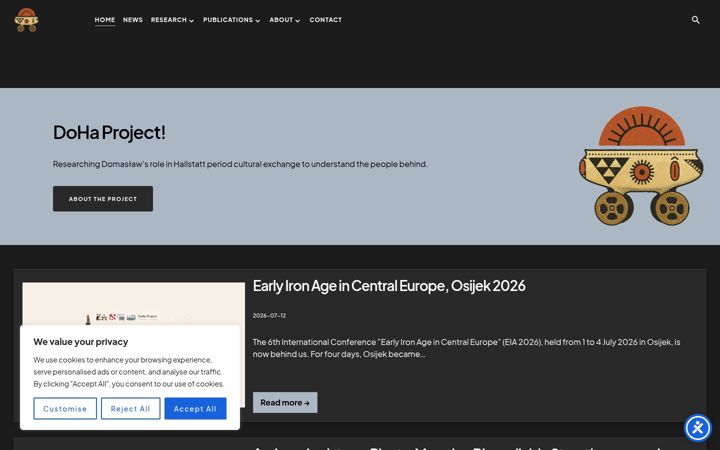The height and width of the screenshot is (450, 720).
Task: Open the article titled Early Iron Age in Central Europe, Osijek 2026
Action: pyautogui.click(x=389, y=286)
